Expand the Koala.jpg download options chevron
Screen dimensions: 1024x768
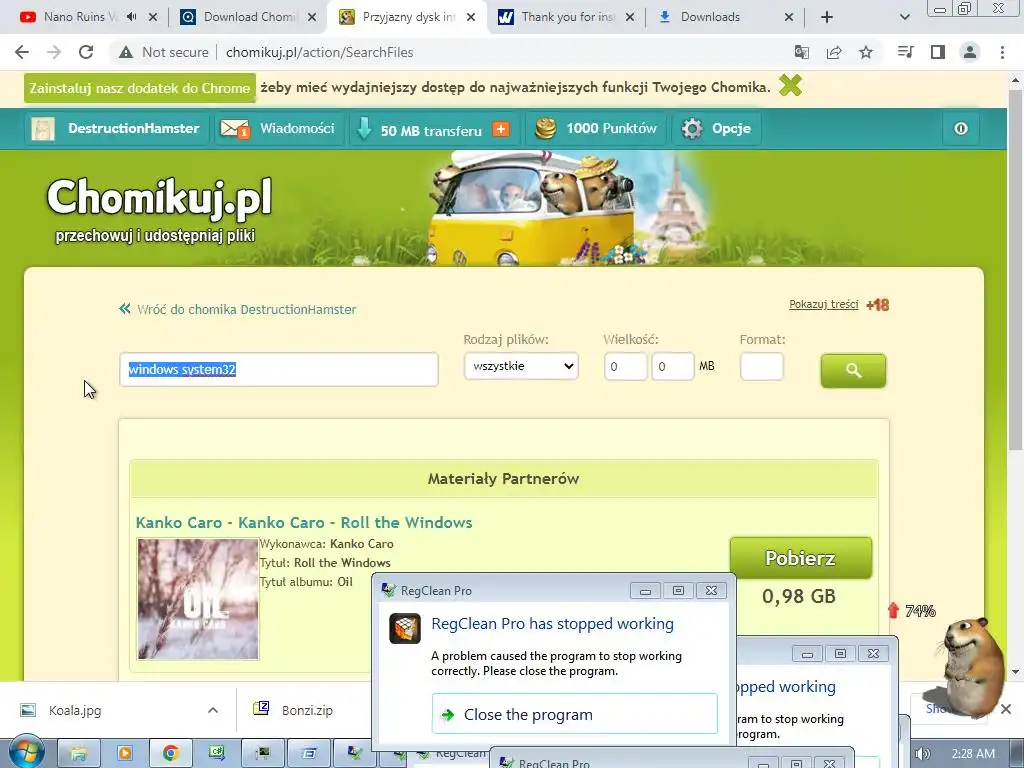click(212, 711)
